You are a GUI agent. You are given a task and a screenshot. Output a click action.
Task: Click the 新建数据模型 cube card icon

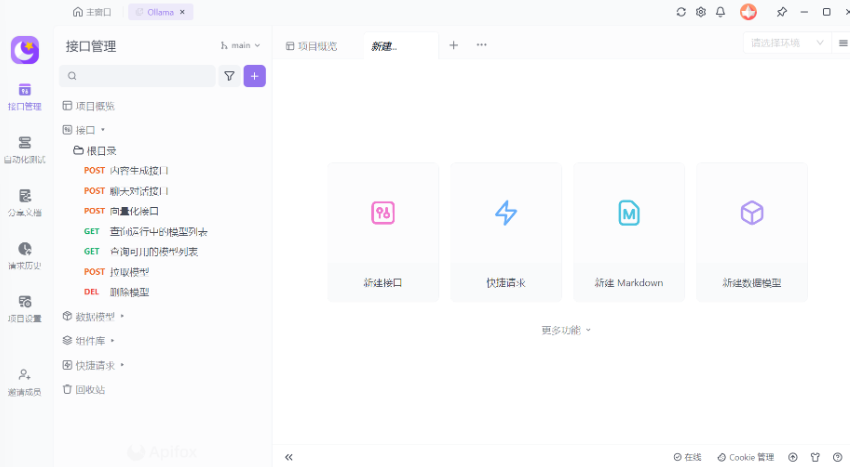tap(752, 213)
